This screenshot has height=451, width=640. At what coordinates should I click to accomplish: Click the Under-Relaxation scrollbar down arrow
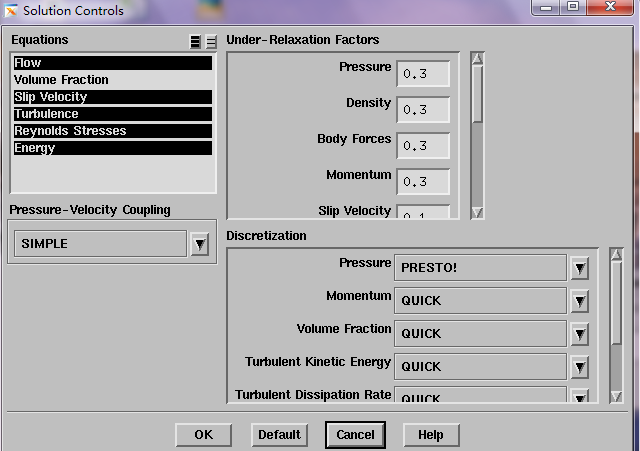pyautogui.click(x=477, y=212)
